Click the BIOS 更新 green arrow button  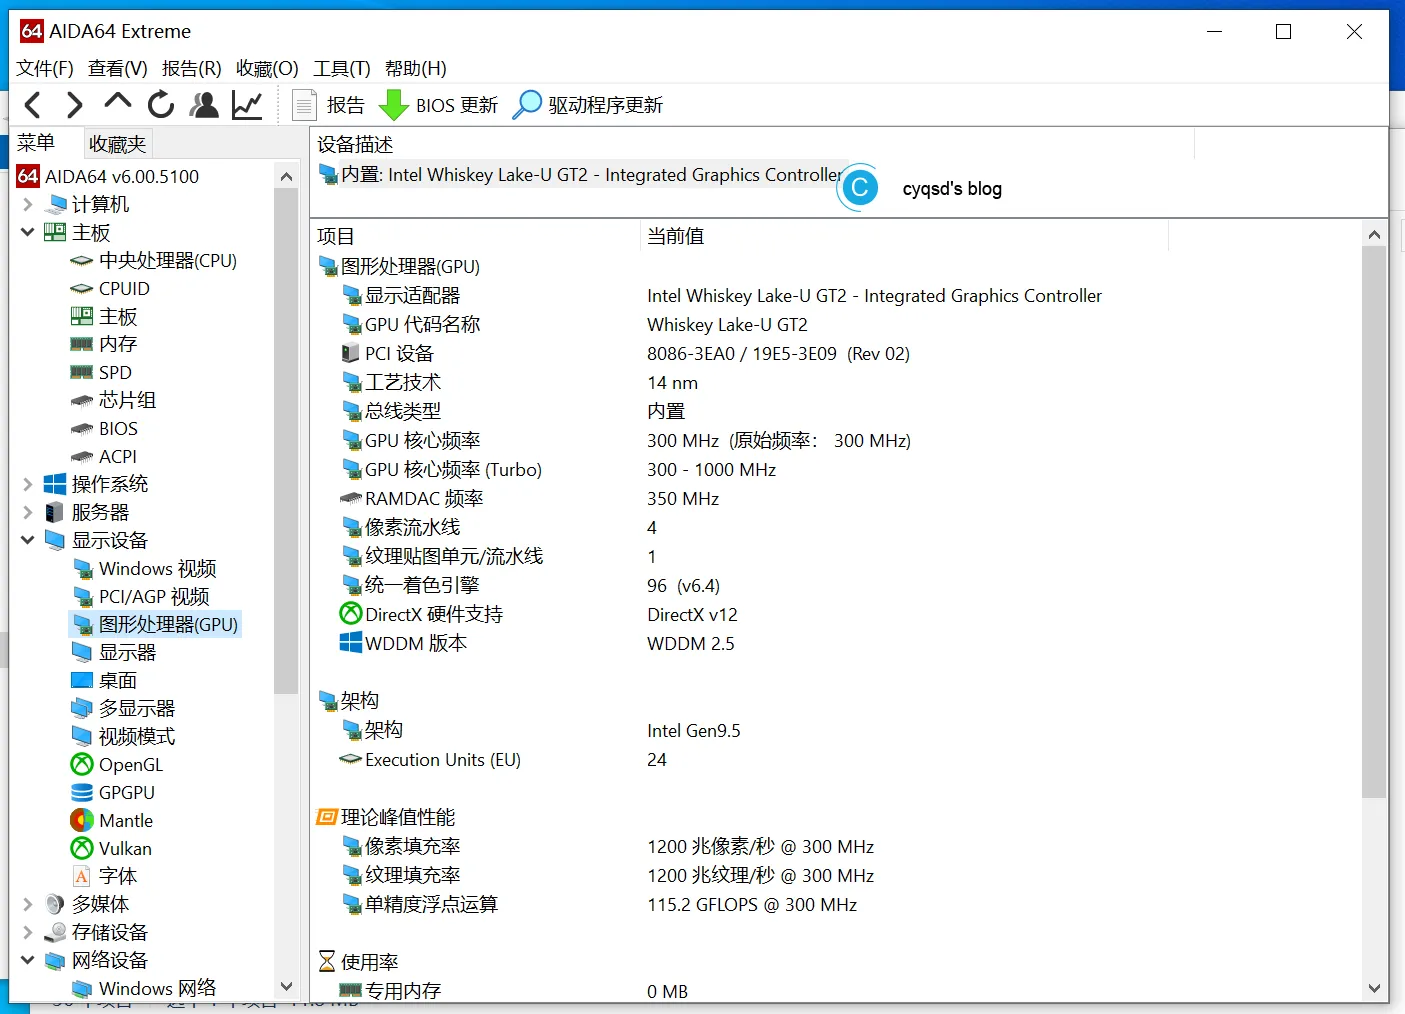click(x=438, y=105)
